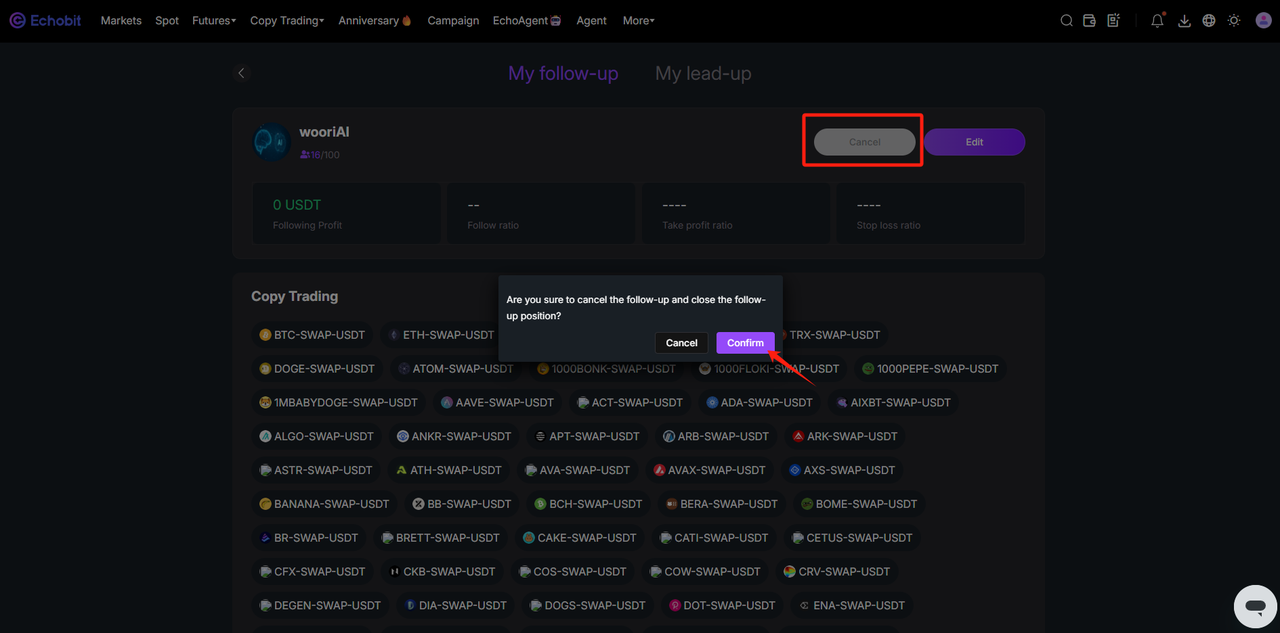Click the gray Cancel button beside Edit
1280x633 pixels.
[x=865, y=142]
